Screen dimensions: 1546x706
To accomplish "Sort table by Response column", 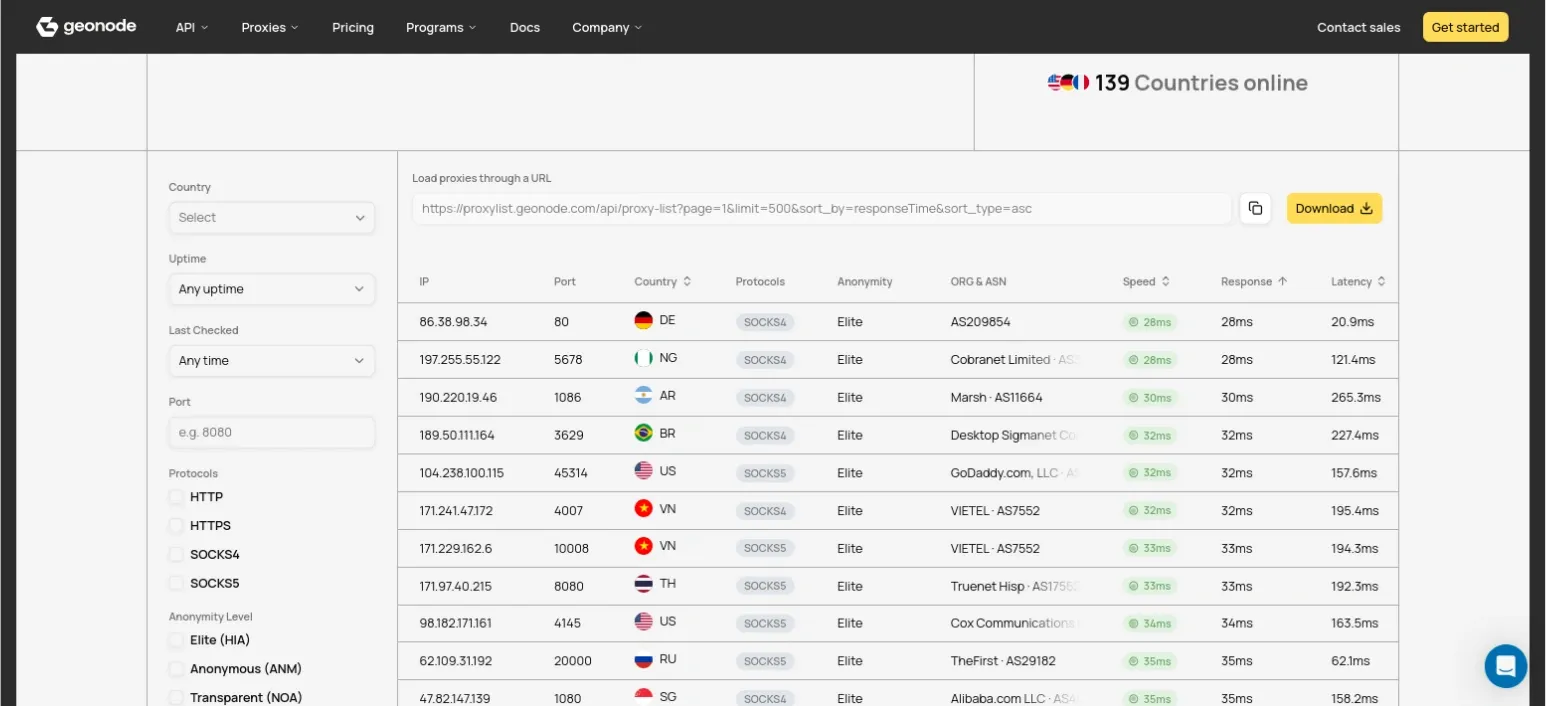I will (1254, 282).
